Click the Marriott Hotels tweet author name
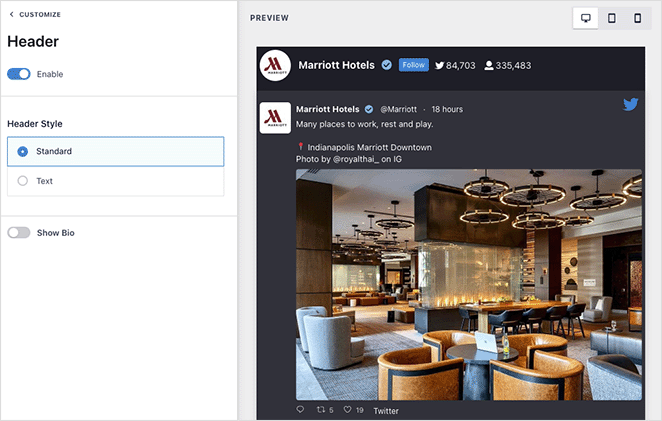 point(328,109)
